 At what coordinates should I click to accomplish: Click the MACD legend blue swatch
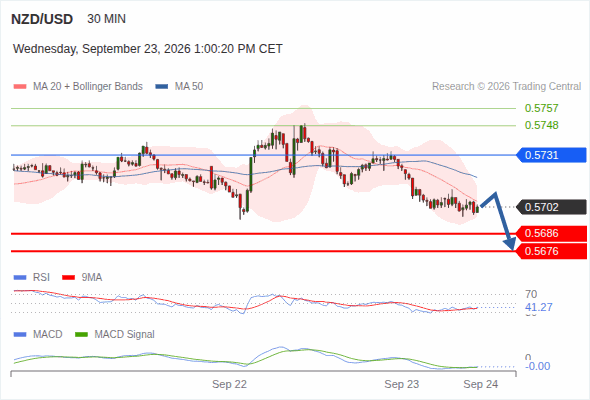click(x=20, y=335)
